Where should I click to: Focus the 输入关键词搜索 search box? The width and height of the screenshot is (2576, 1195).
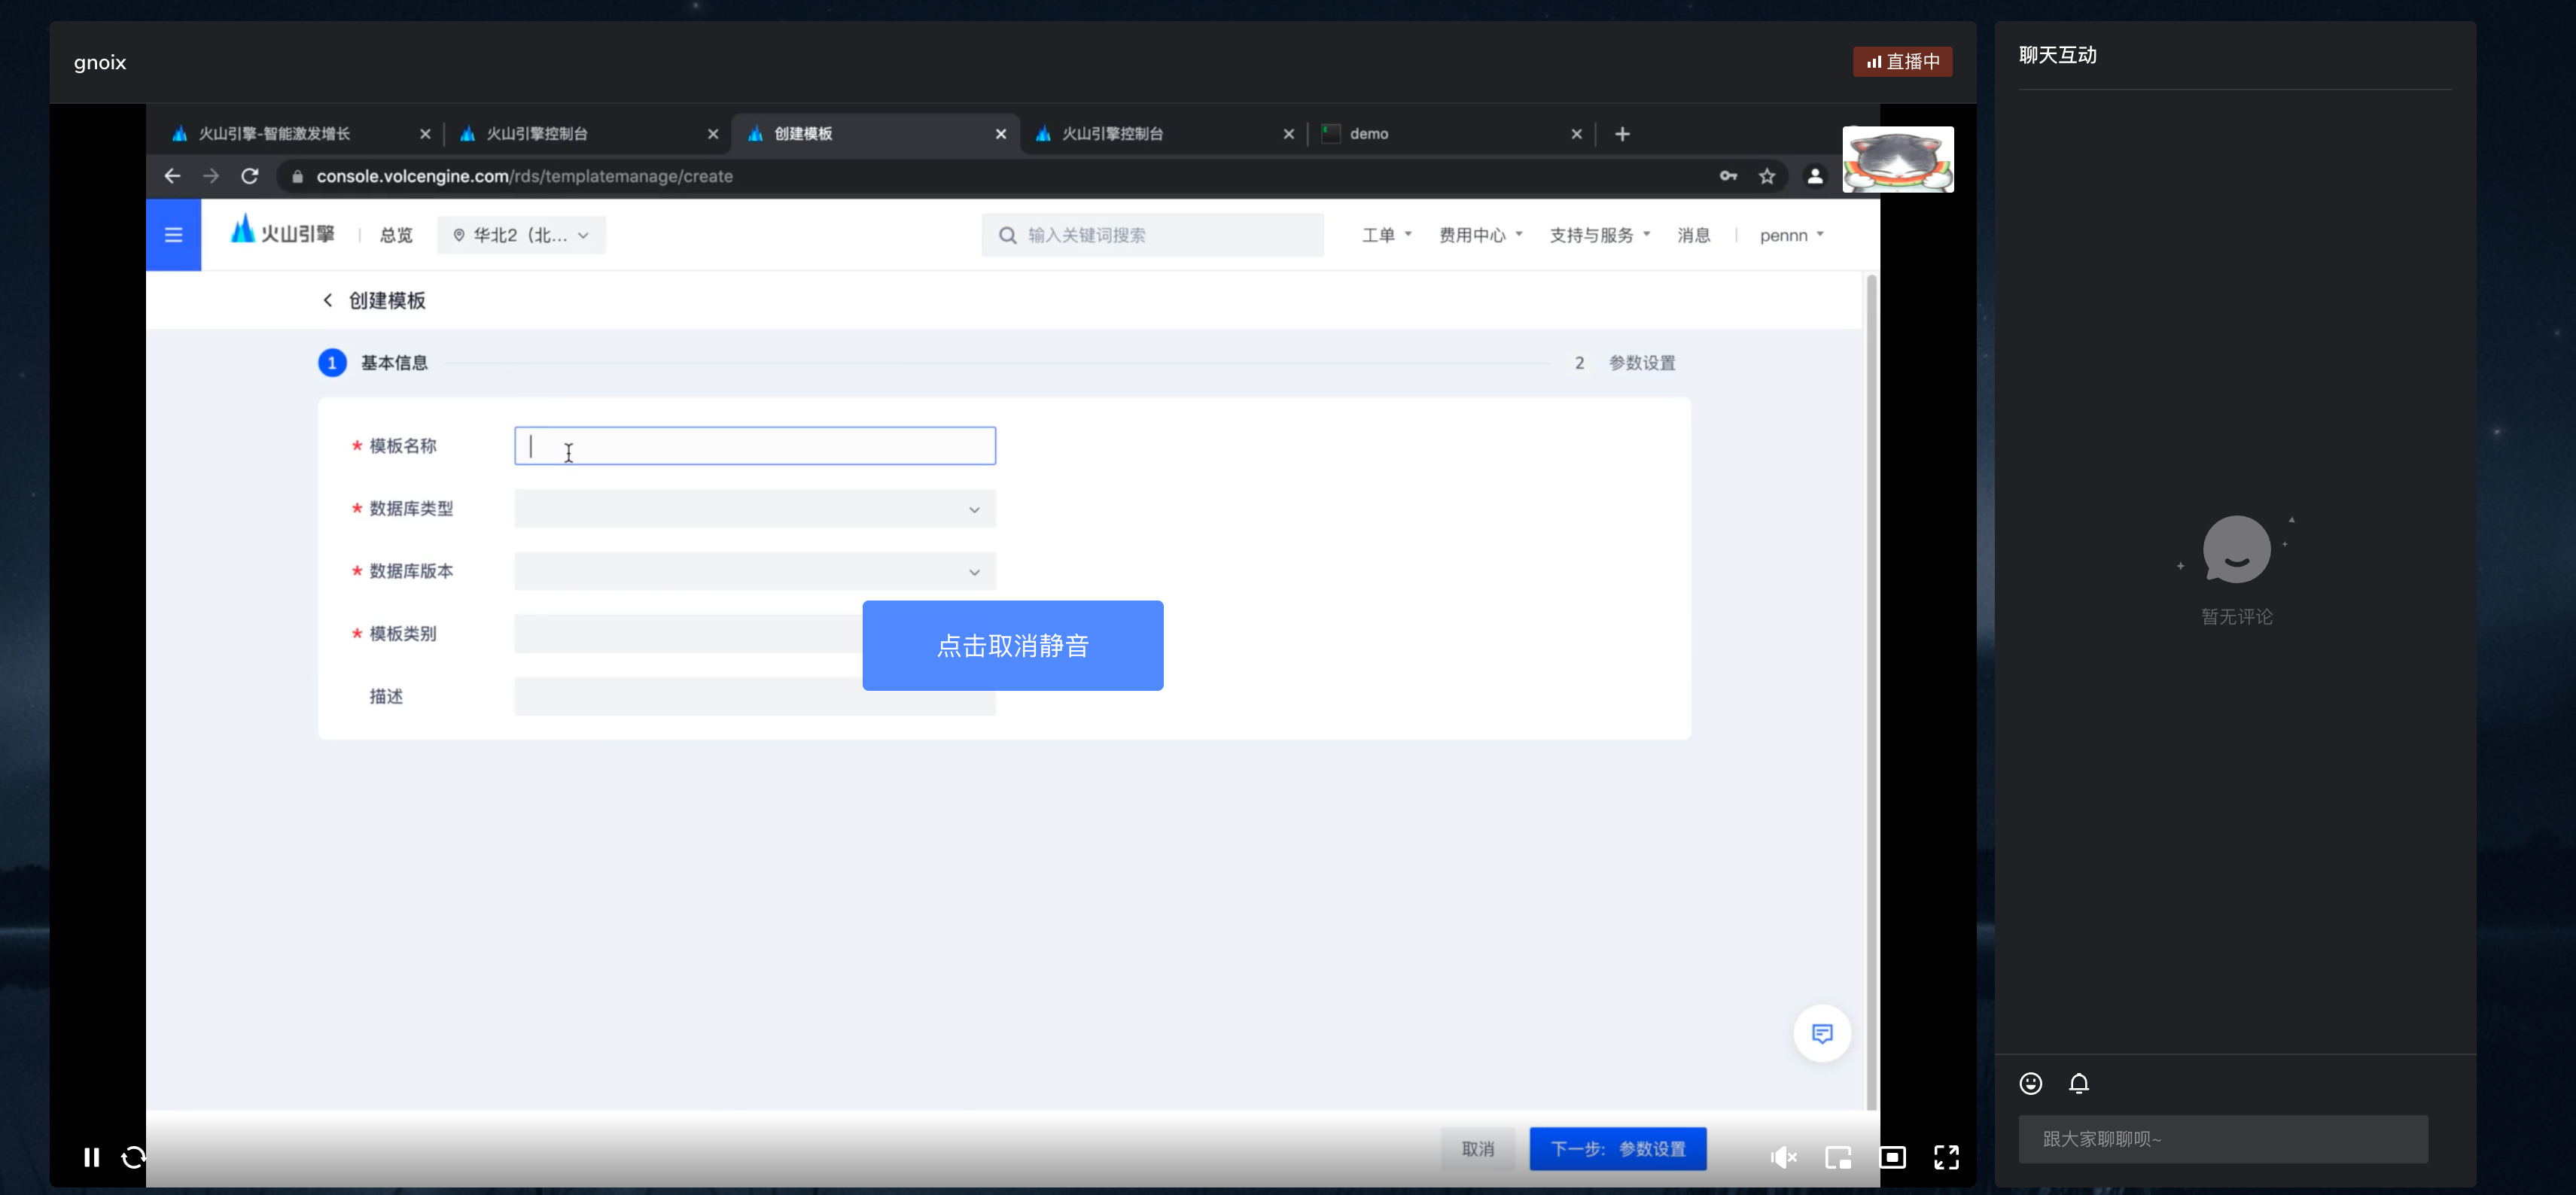(1152, 235)
